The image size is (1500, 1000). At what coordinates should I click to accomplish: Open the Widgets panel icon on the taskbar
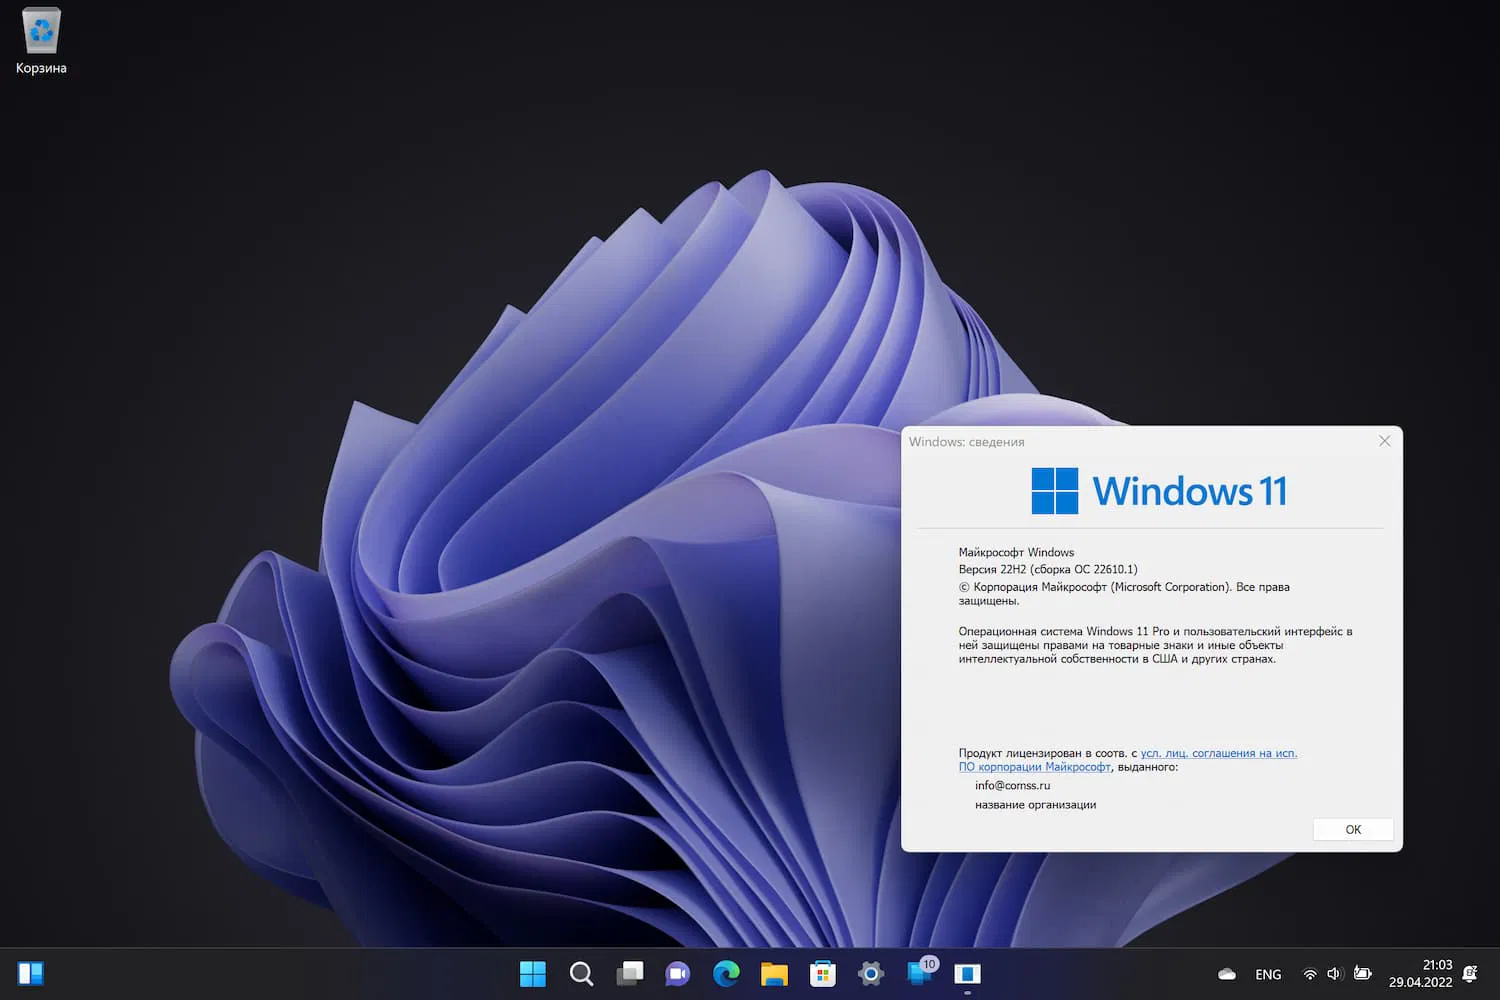pos(31,973)
